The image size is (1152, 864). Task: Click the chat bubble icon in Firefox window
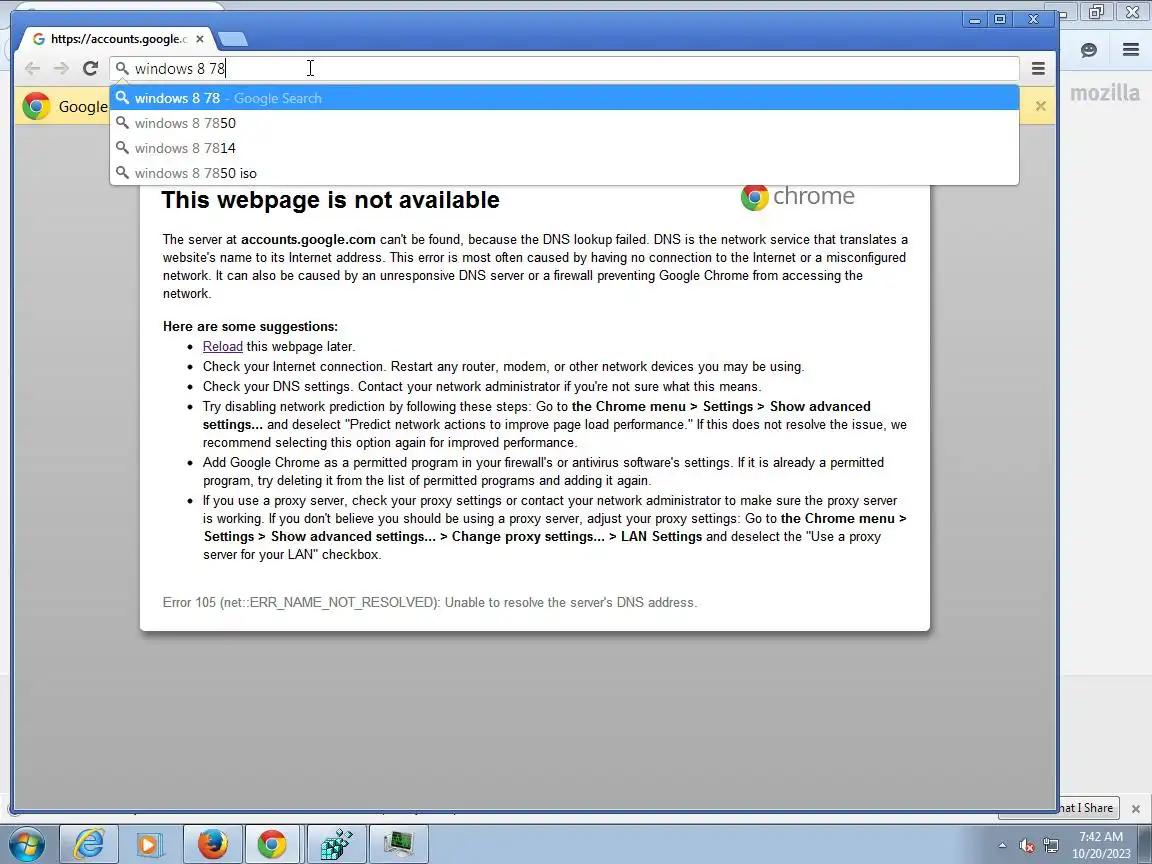[x=1089, y=50]
